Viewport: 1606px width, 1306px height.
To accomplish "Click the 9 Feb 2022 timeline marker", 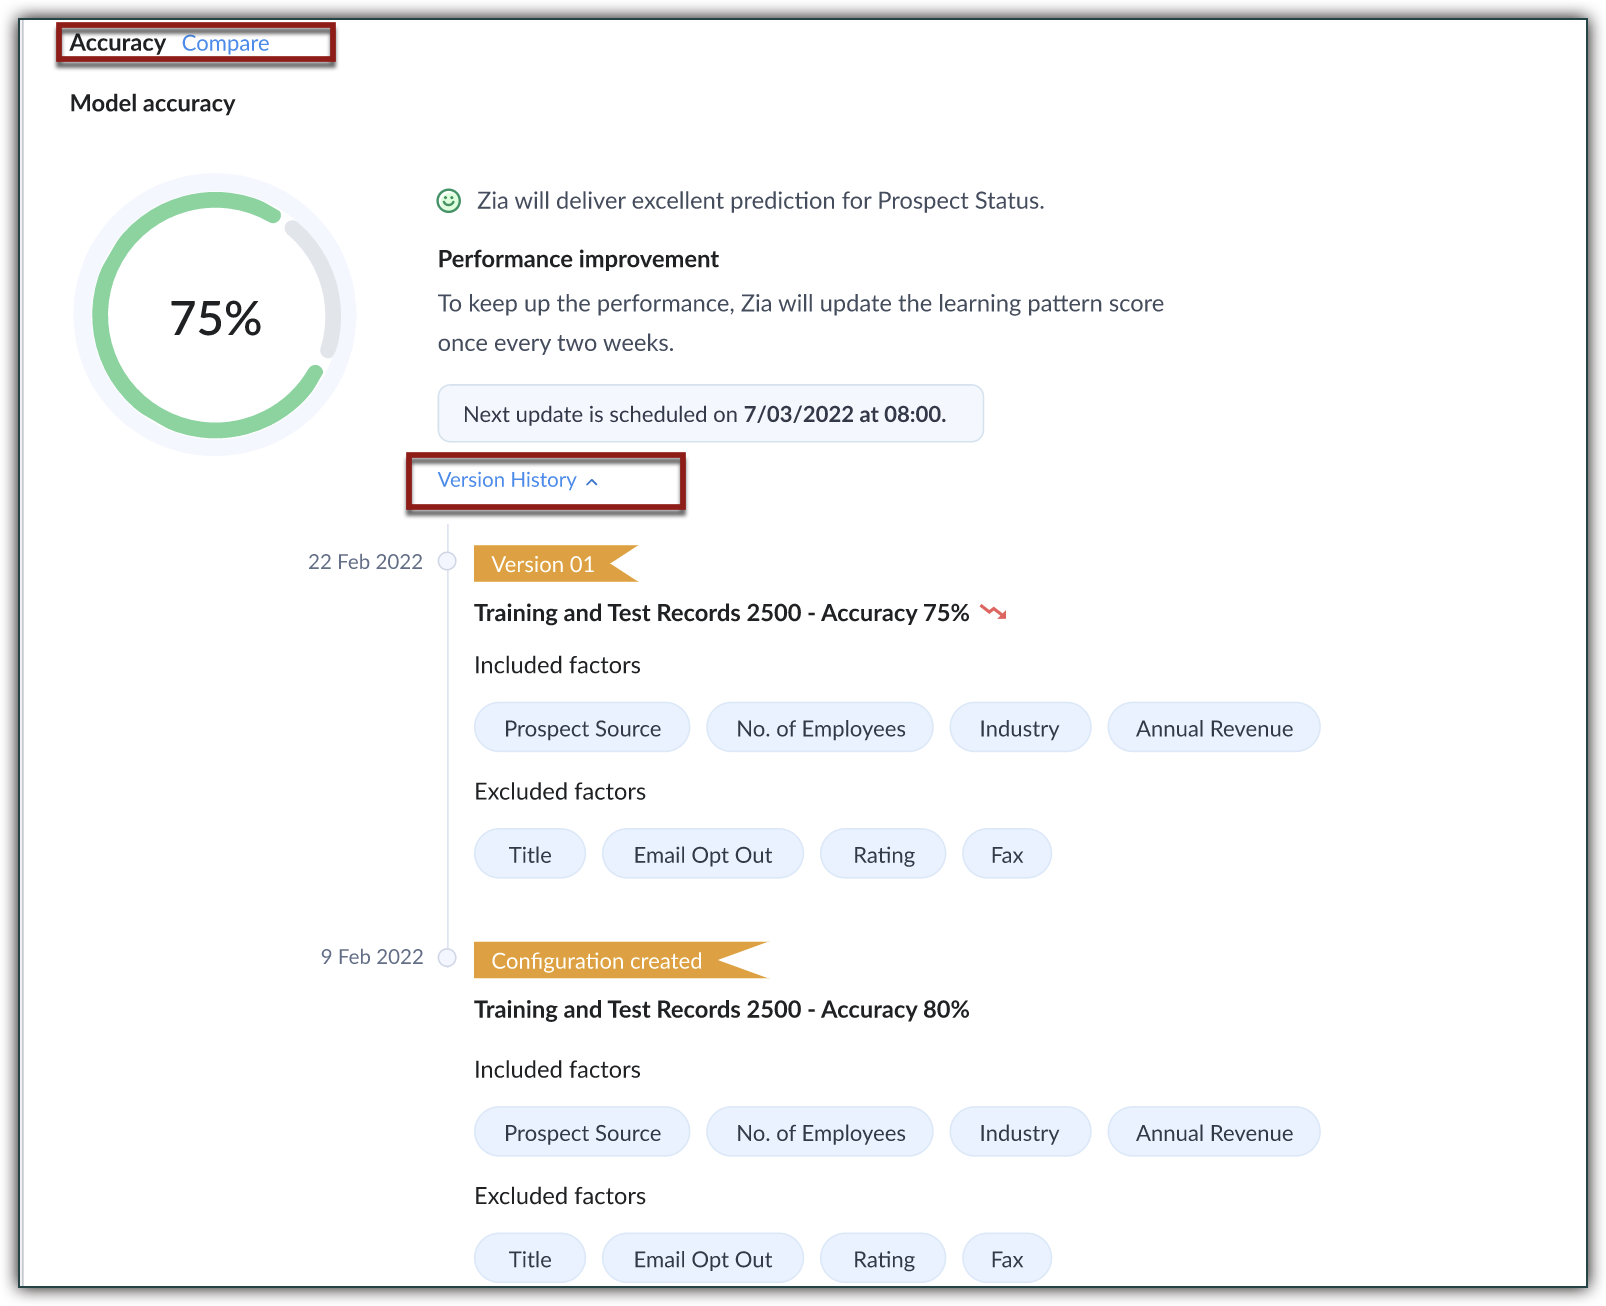I will (448, 958).
